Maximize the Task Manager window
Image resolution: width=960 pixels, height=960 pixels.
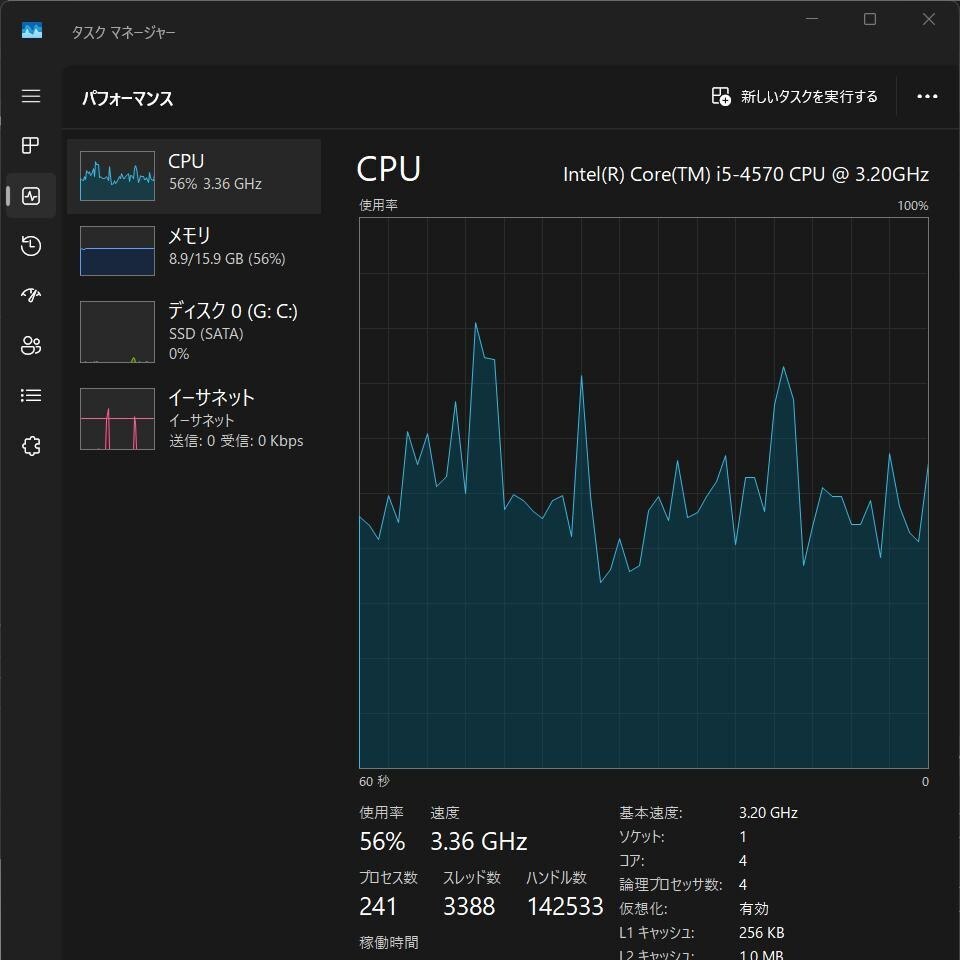(x=869, y=19)
